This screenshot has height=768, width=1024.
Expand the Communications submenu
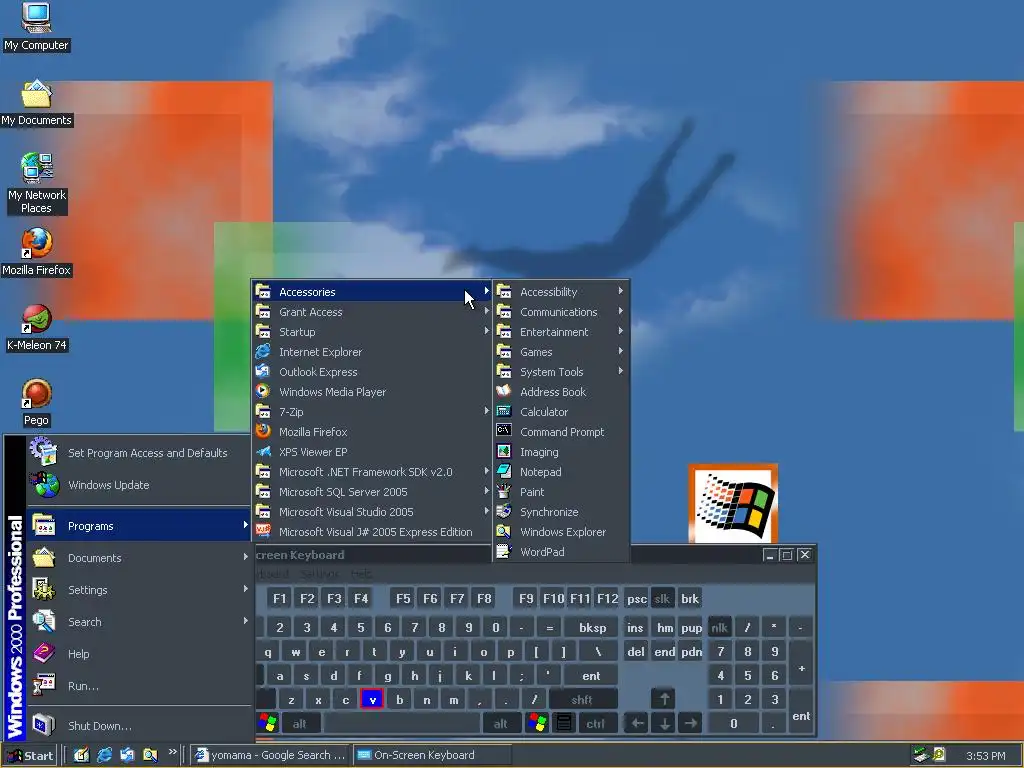562,312
